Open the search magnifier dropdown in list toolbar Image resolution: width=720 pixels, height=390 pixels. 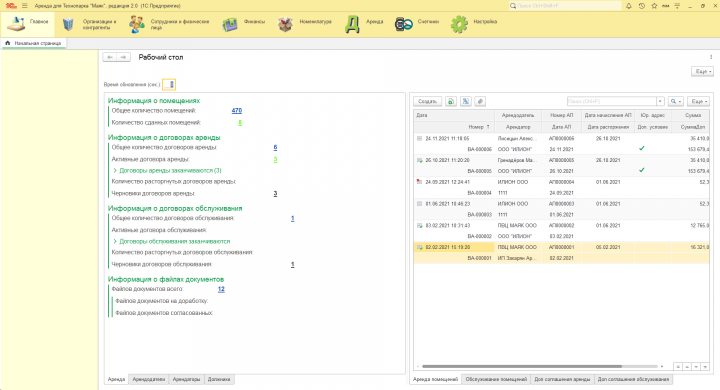tap(675, 101)
